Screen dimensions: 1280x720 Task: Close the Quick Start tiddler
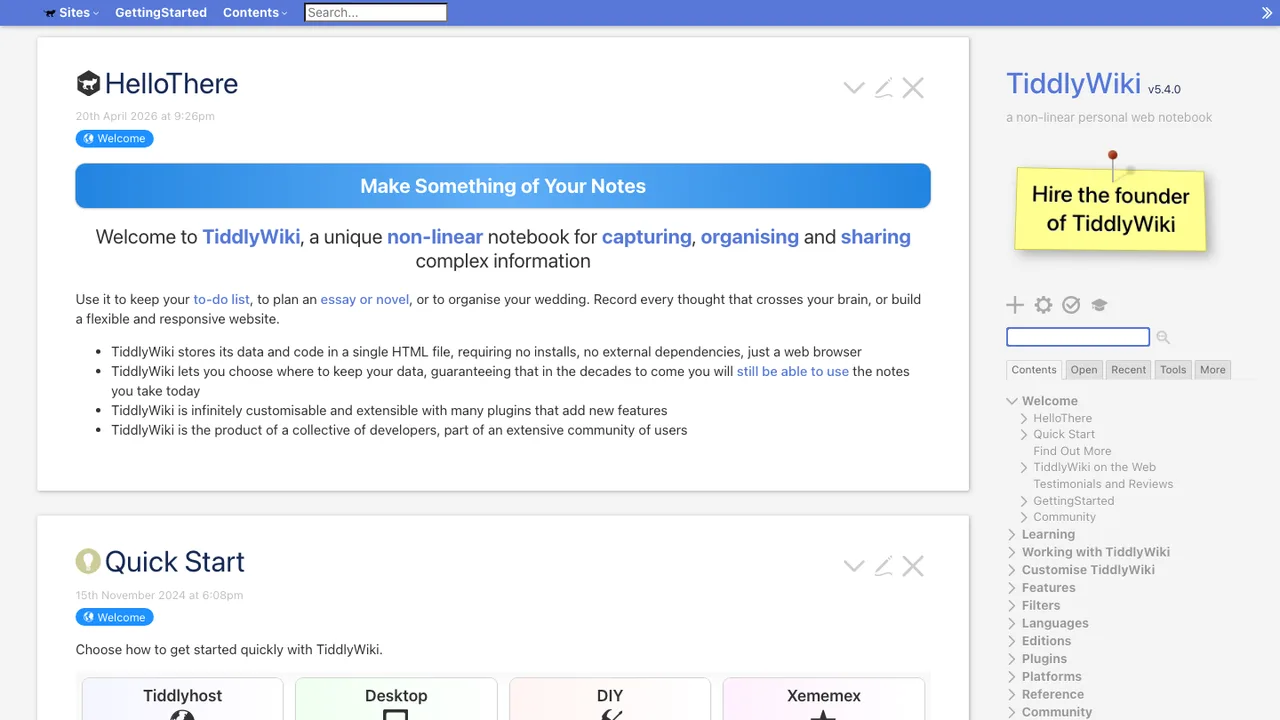[x=913, y=566]
